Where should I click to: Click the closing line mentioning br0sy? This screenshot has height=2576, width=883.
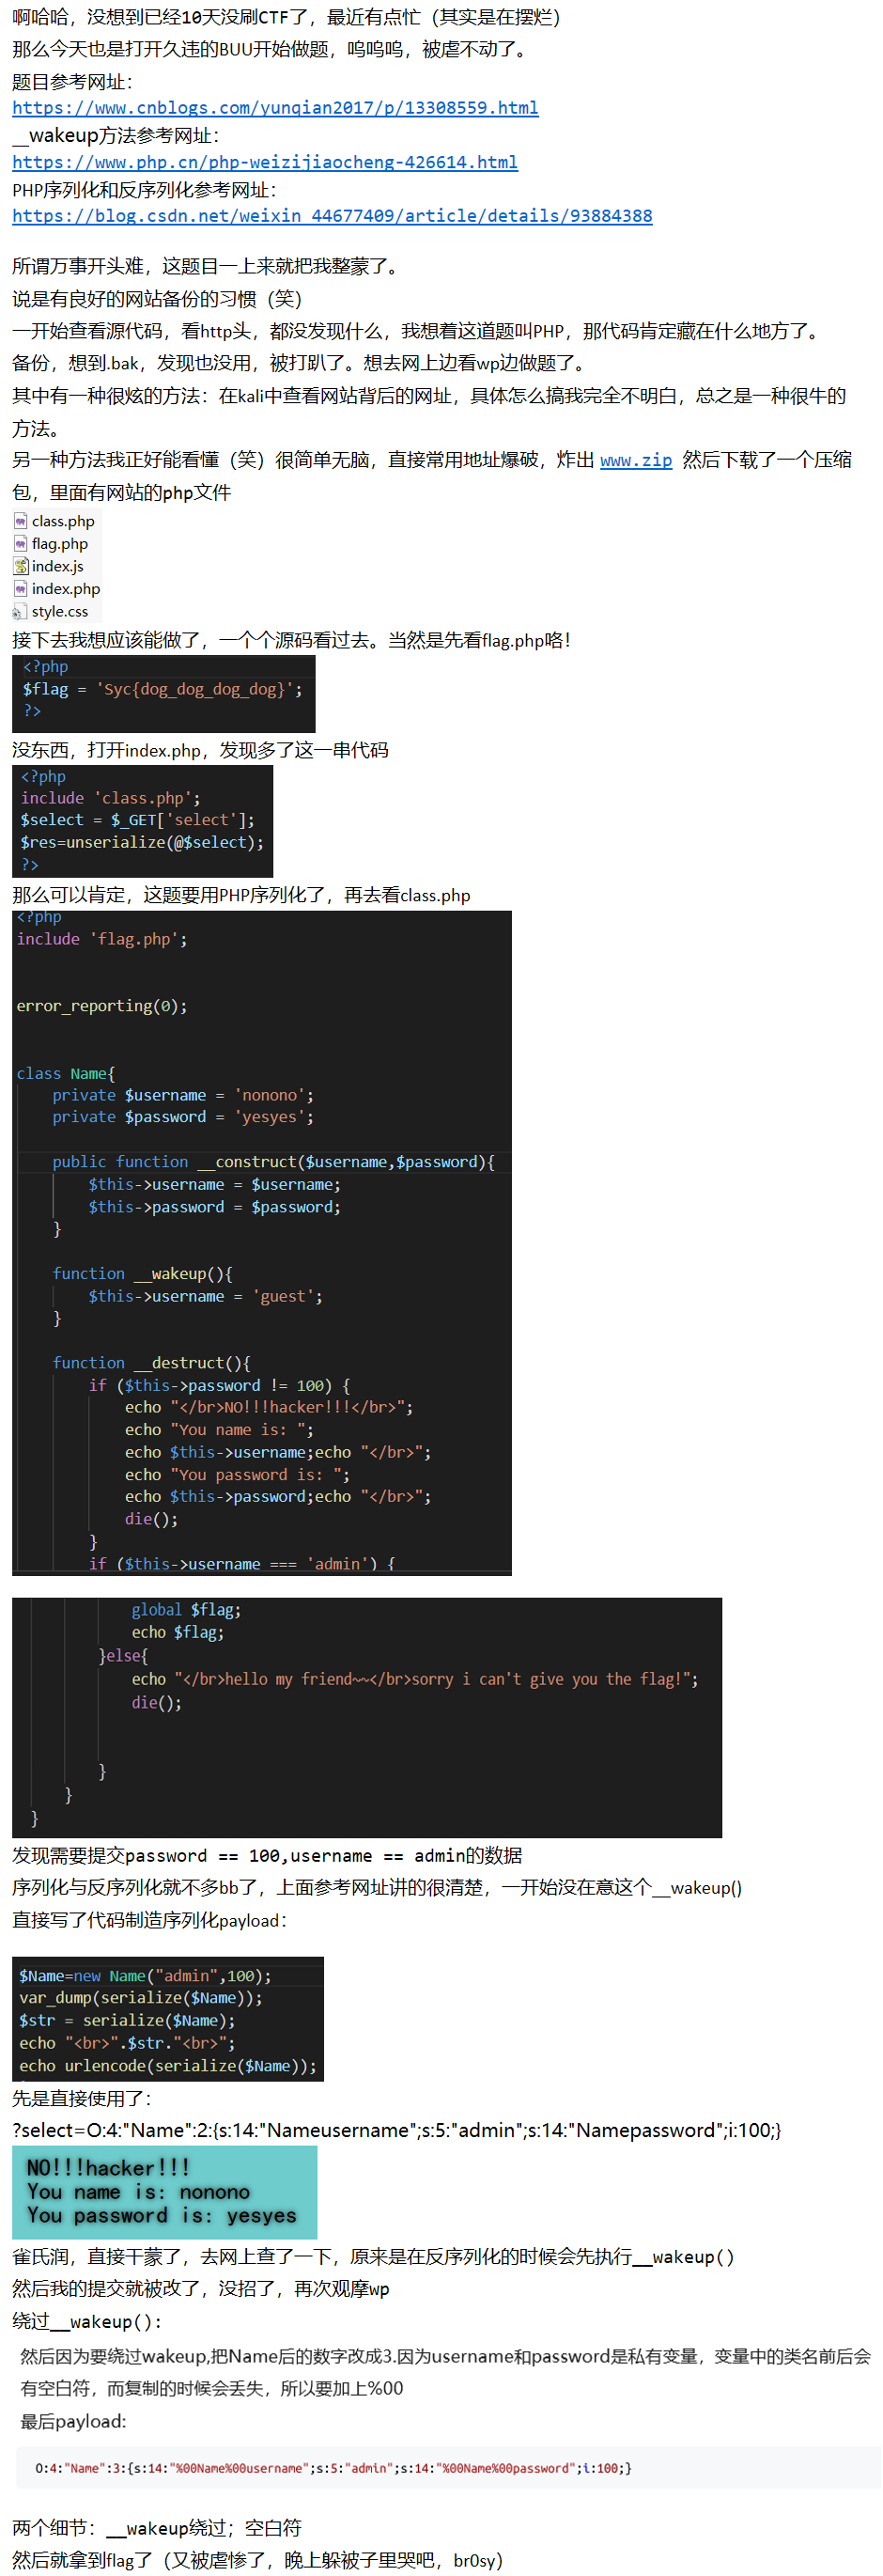(x=257, y=2561)
